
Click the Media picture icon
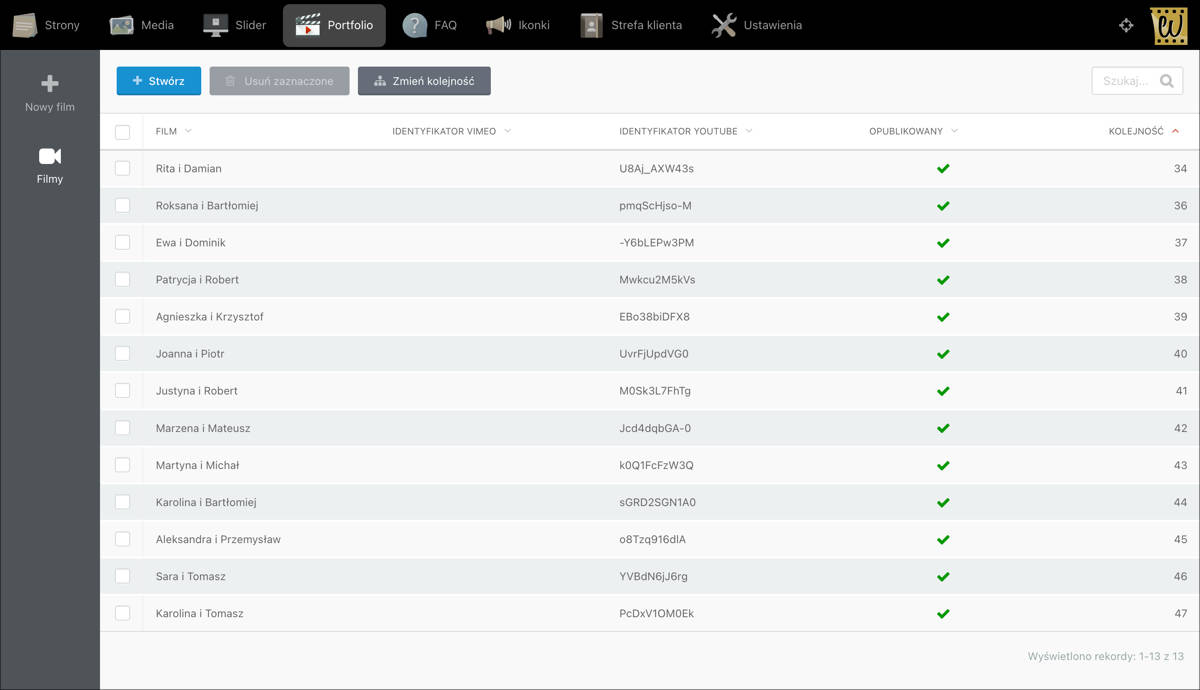click(x=122, y=25)
